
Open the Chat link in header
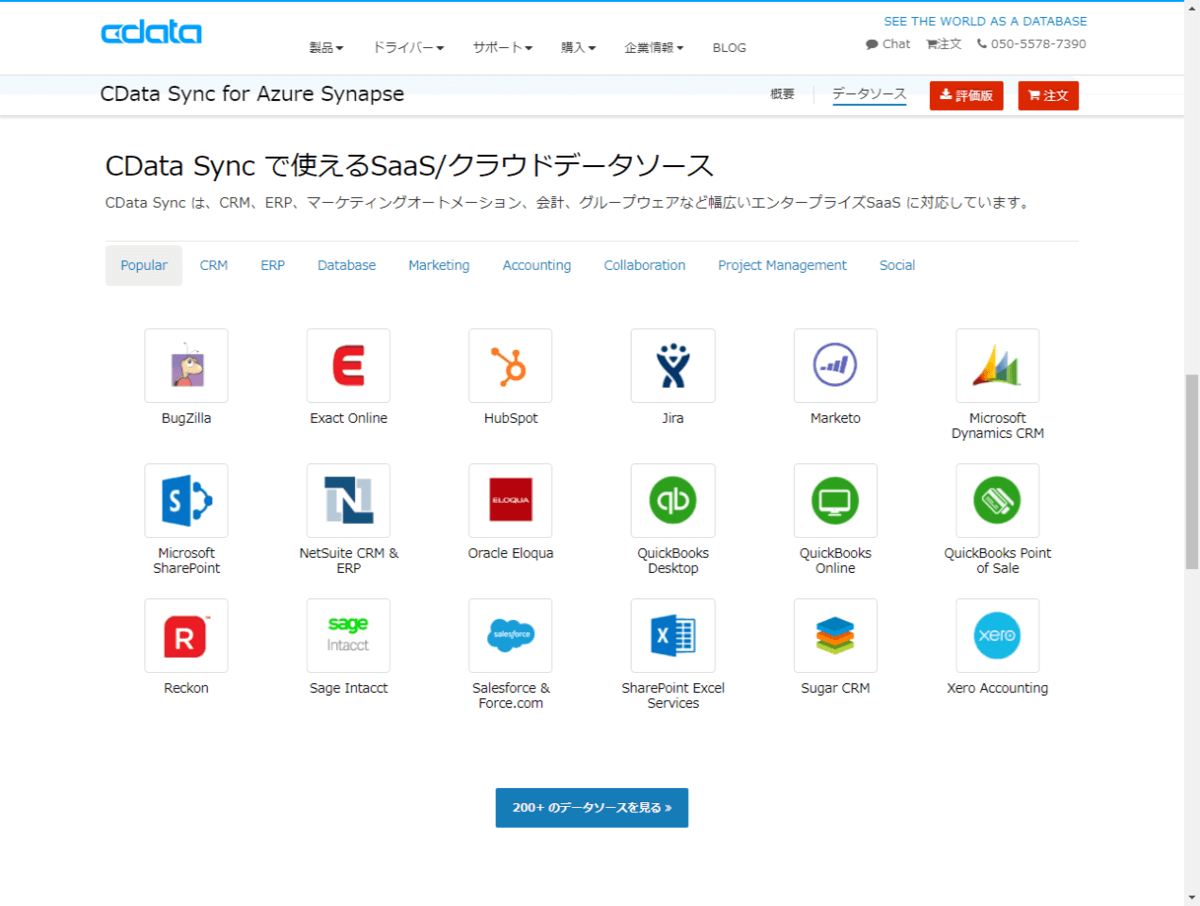coord(888,44)
